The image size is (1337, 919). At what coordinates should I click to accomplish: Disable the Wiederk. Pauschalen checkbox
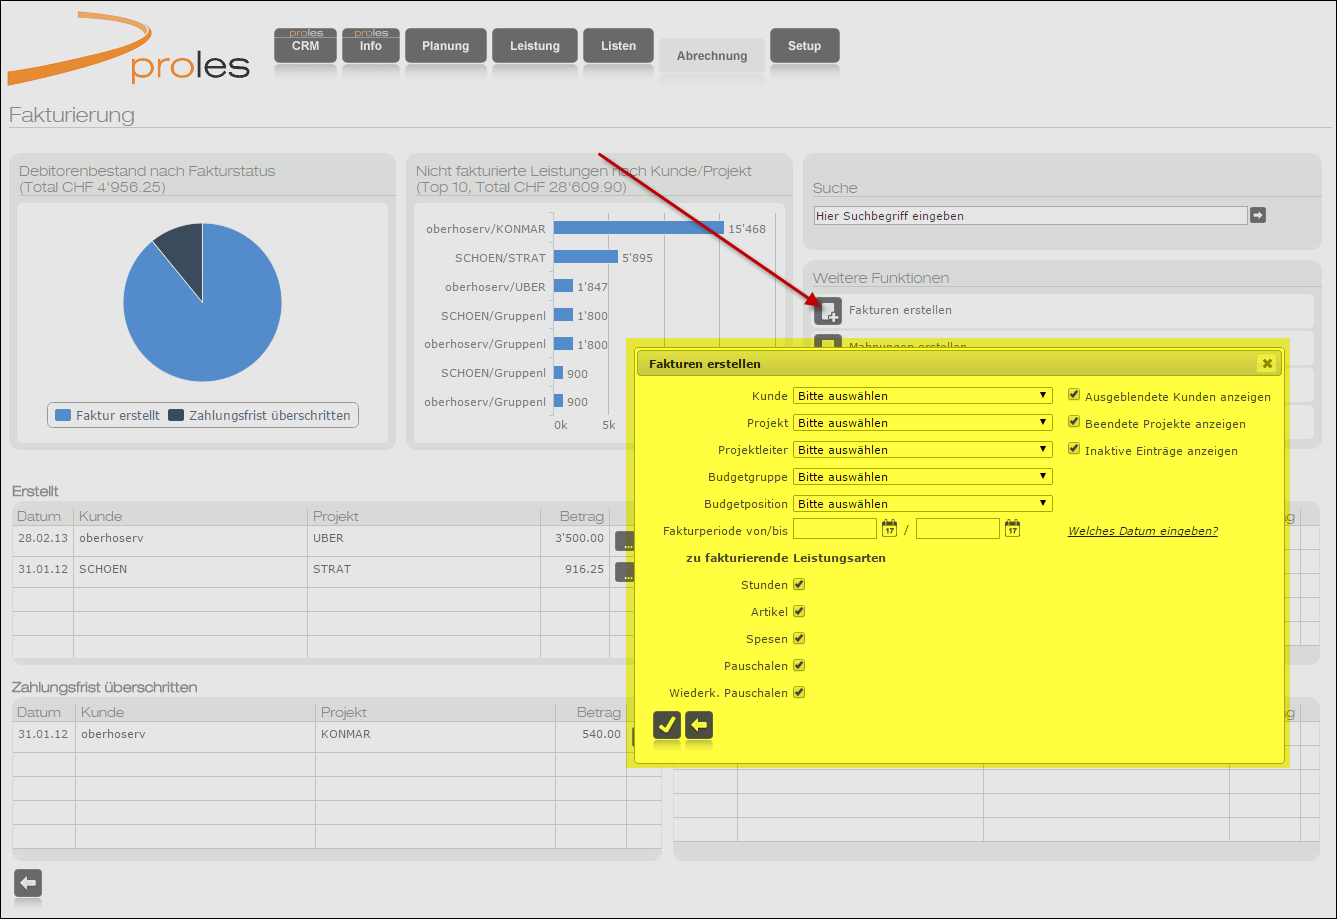click(x=799, y=693)
